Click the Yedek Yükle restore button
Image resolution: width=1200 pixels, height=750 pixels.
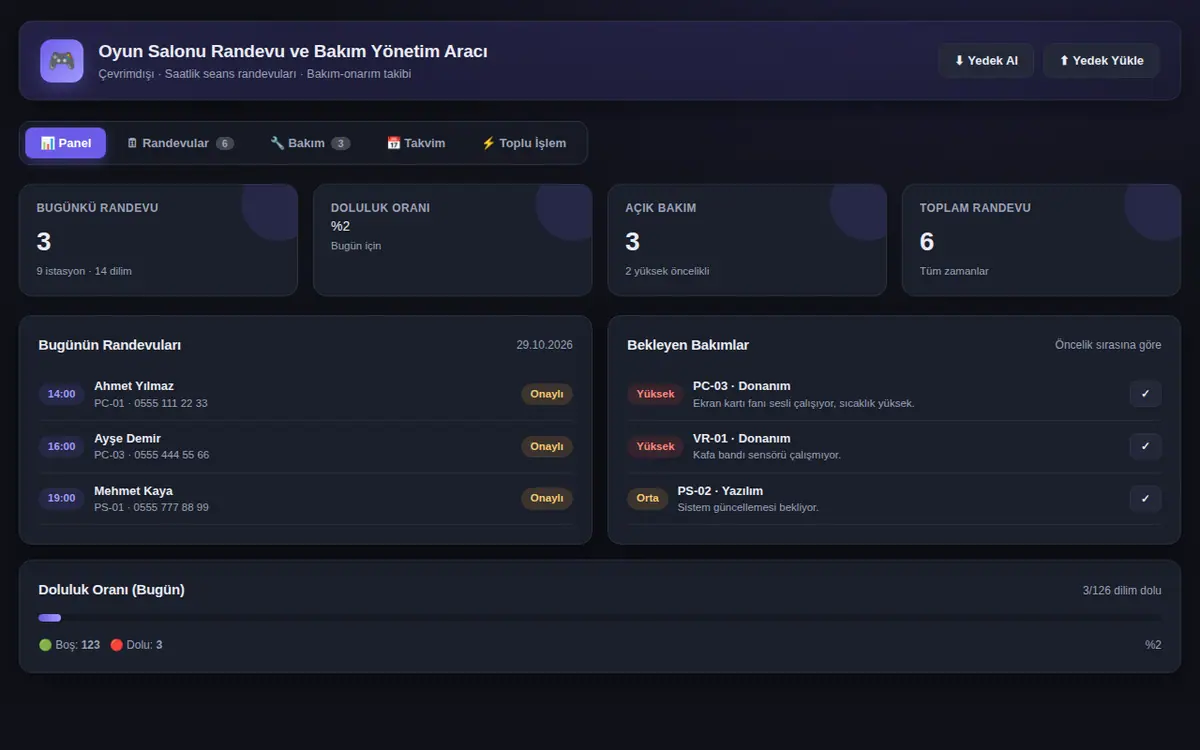[x=1101, y=61]
